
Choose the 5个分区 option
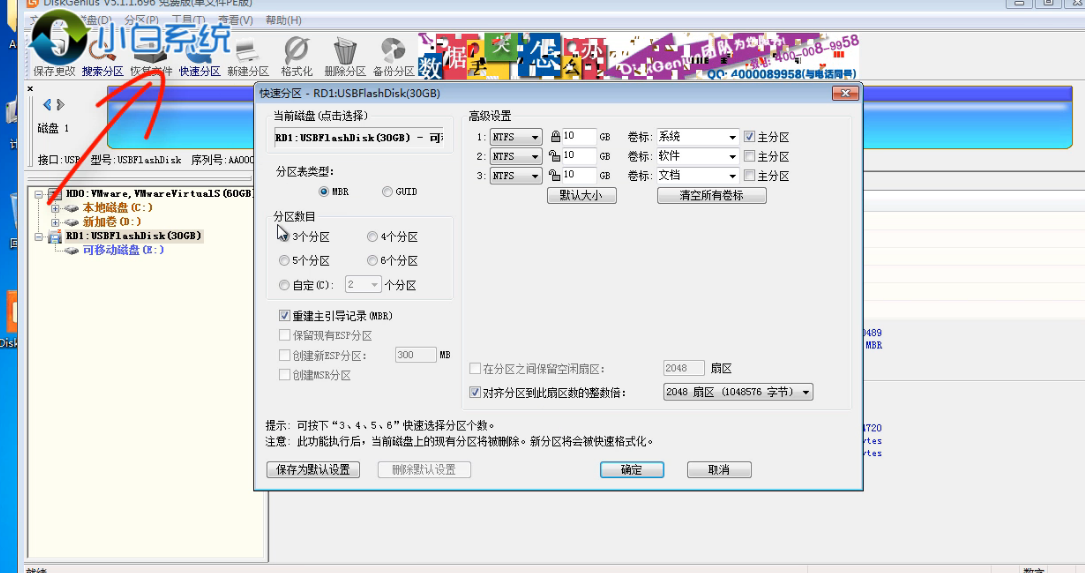click(284, 261)
